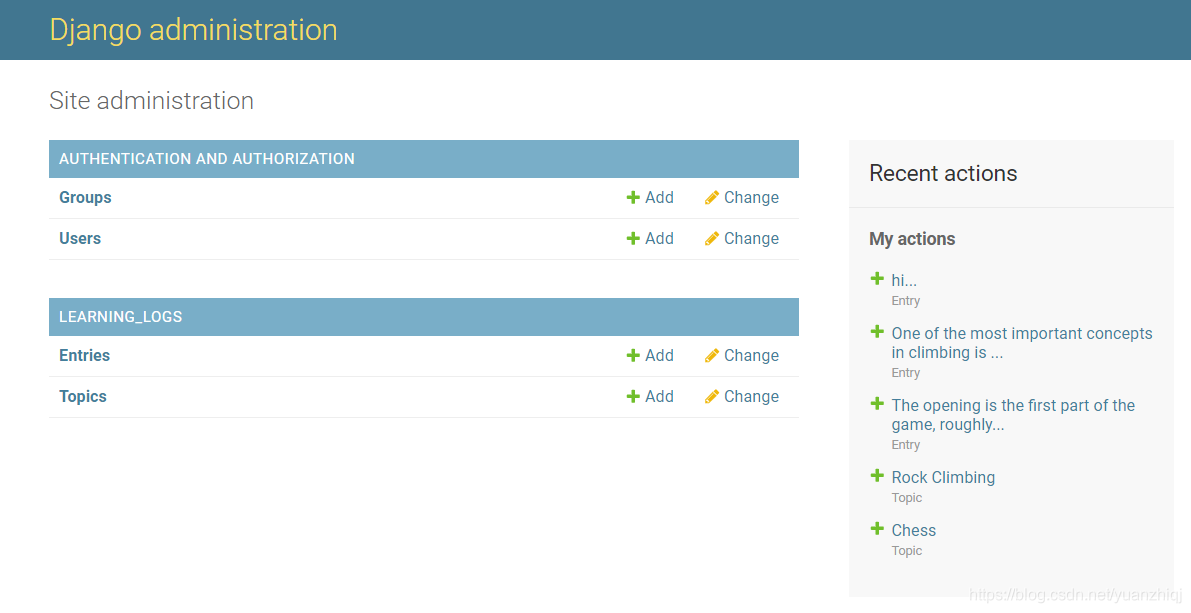The image size is (1191, 613).
Task: Open the Users model list
Action: [x=80, y=239]
